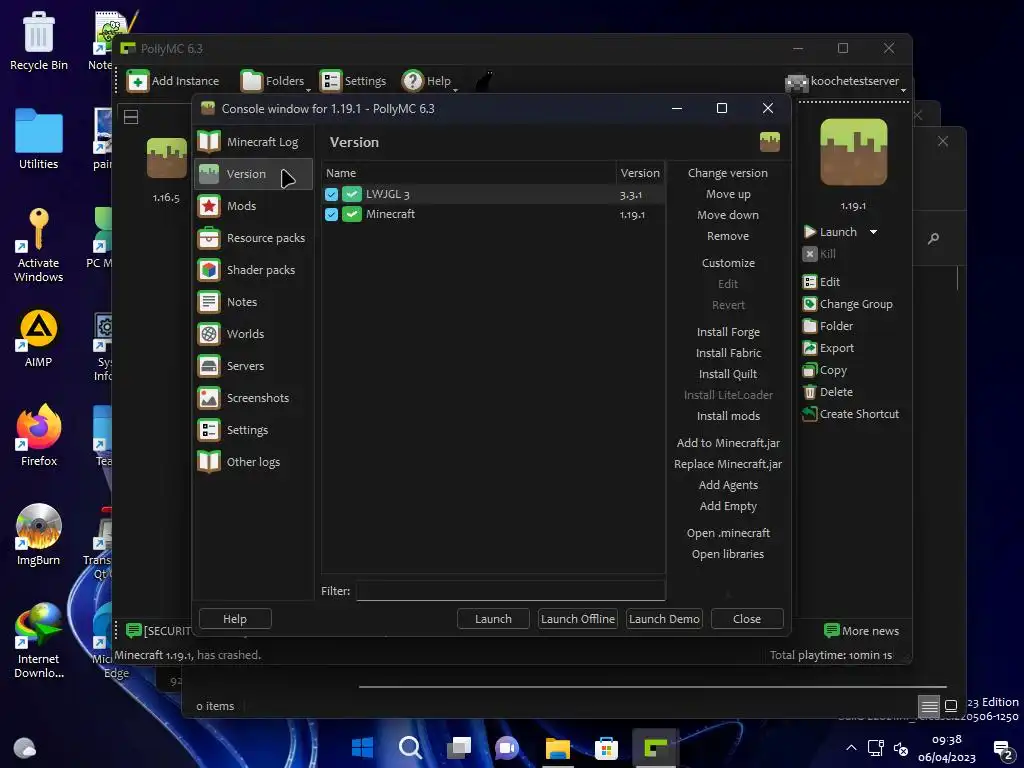Click the Servers icon in sidebar
This screenshot has width=1024, height=768.
209,366
